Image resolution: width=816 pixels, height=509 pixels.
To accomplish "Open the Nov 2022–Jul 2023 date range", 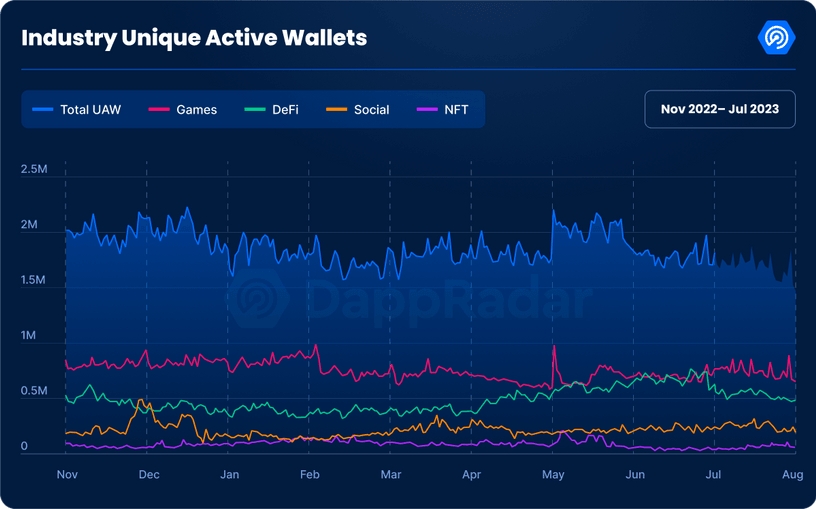I will pyautogui.click(x=720, y=109).
